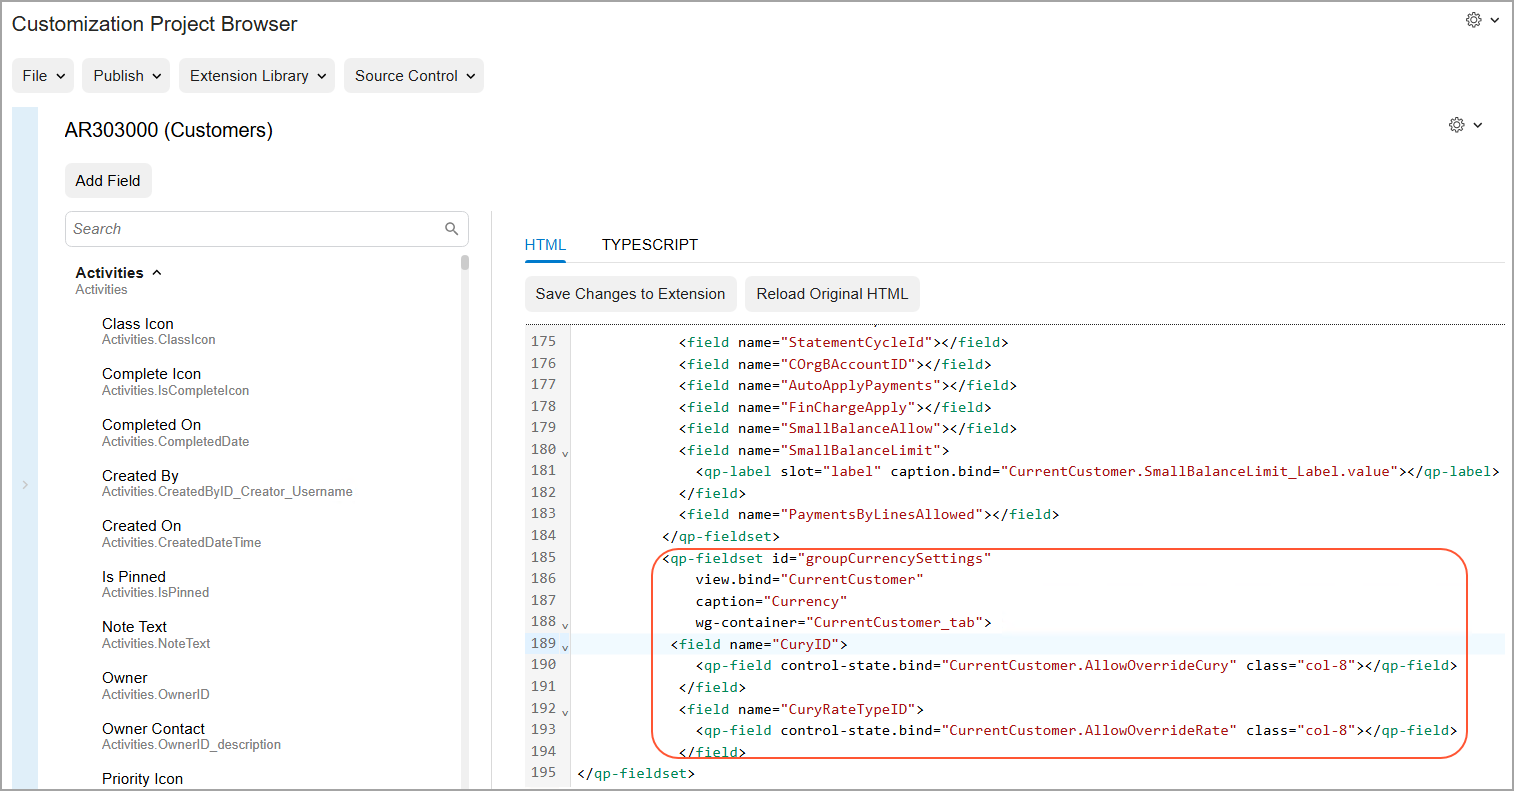Expand the collapsed left navigation pane arrow
Viewport: 1514px width, 791px height.
(25, 485)
